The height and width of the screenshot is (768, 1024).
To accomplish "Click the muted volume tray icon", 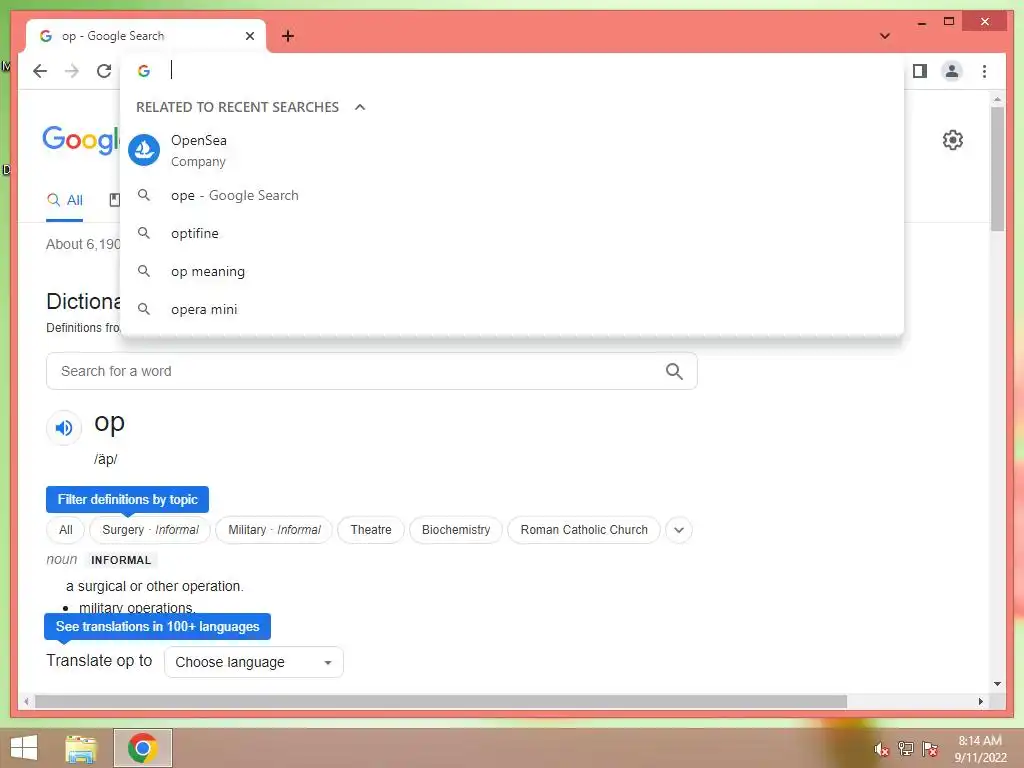I will click(x=882, y=749).
